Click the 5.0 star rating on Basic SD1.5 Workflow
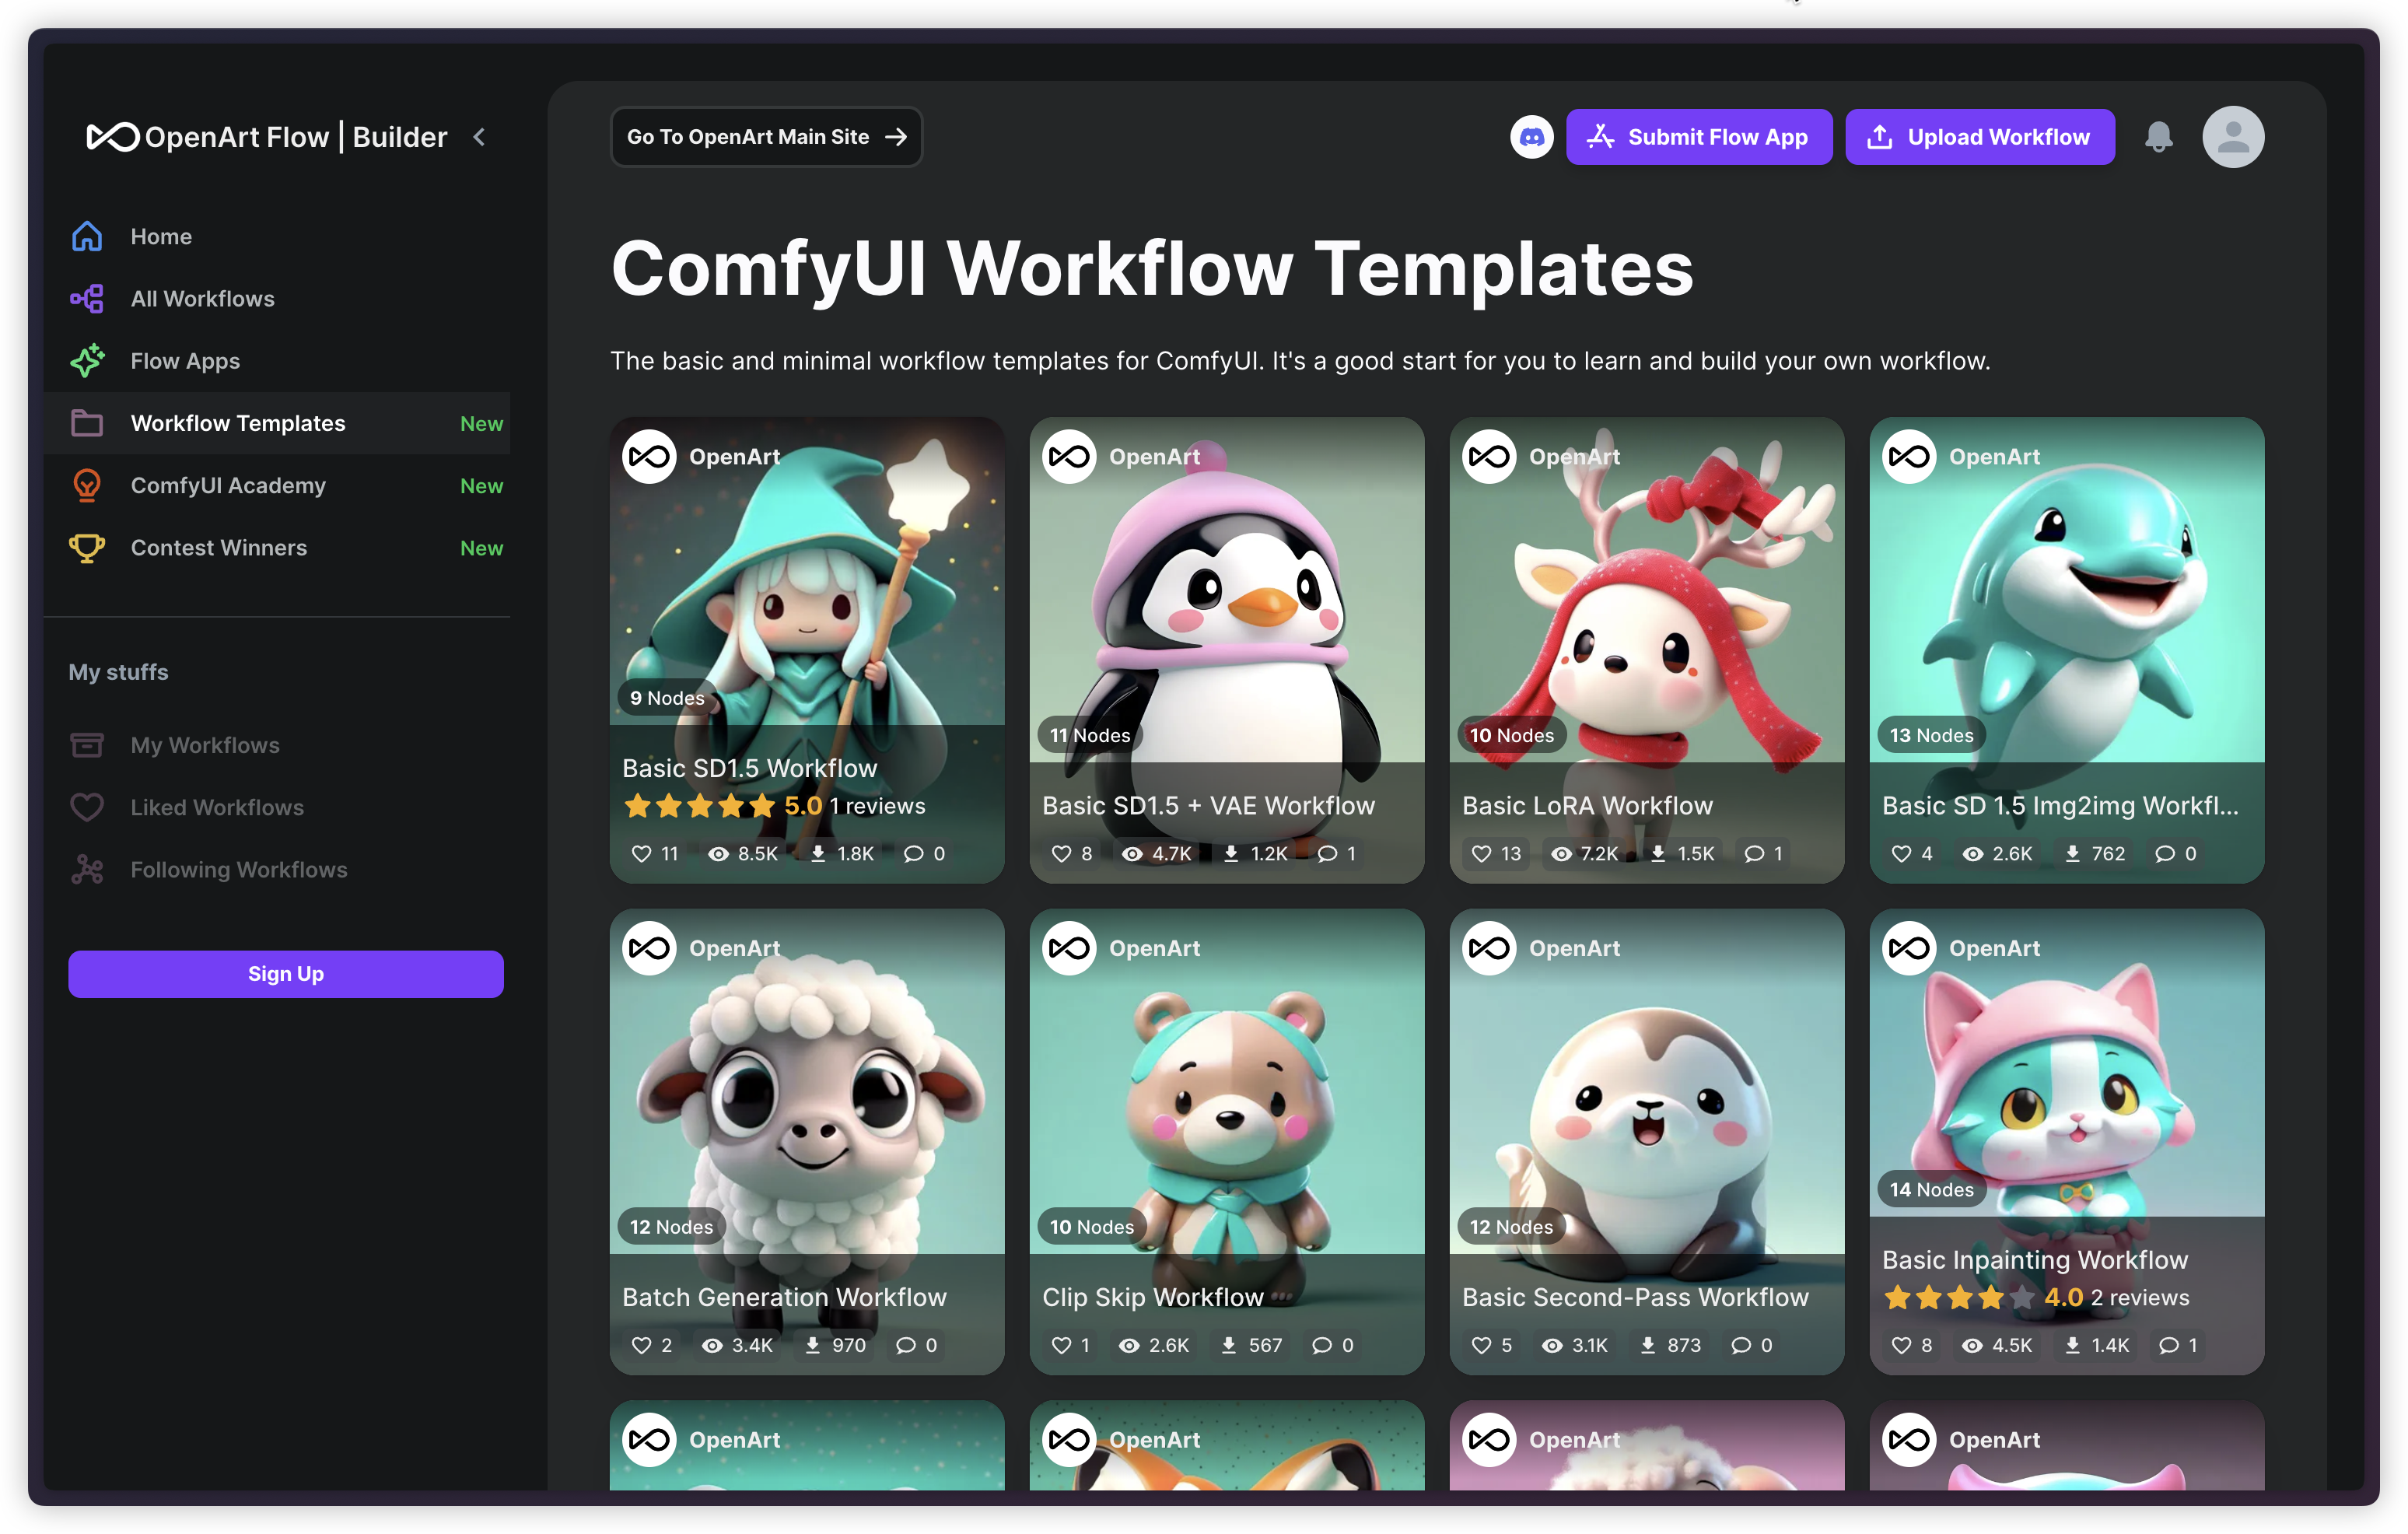The width and height of the screenshot is (2408, 1534). tap(723, 806)
